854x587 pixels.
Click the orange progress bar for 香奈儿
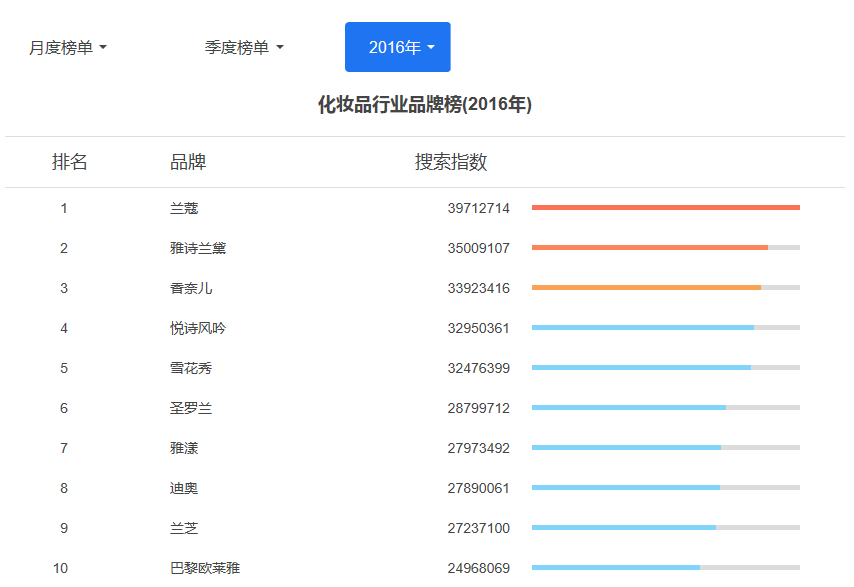[x=646, y=288]
